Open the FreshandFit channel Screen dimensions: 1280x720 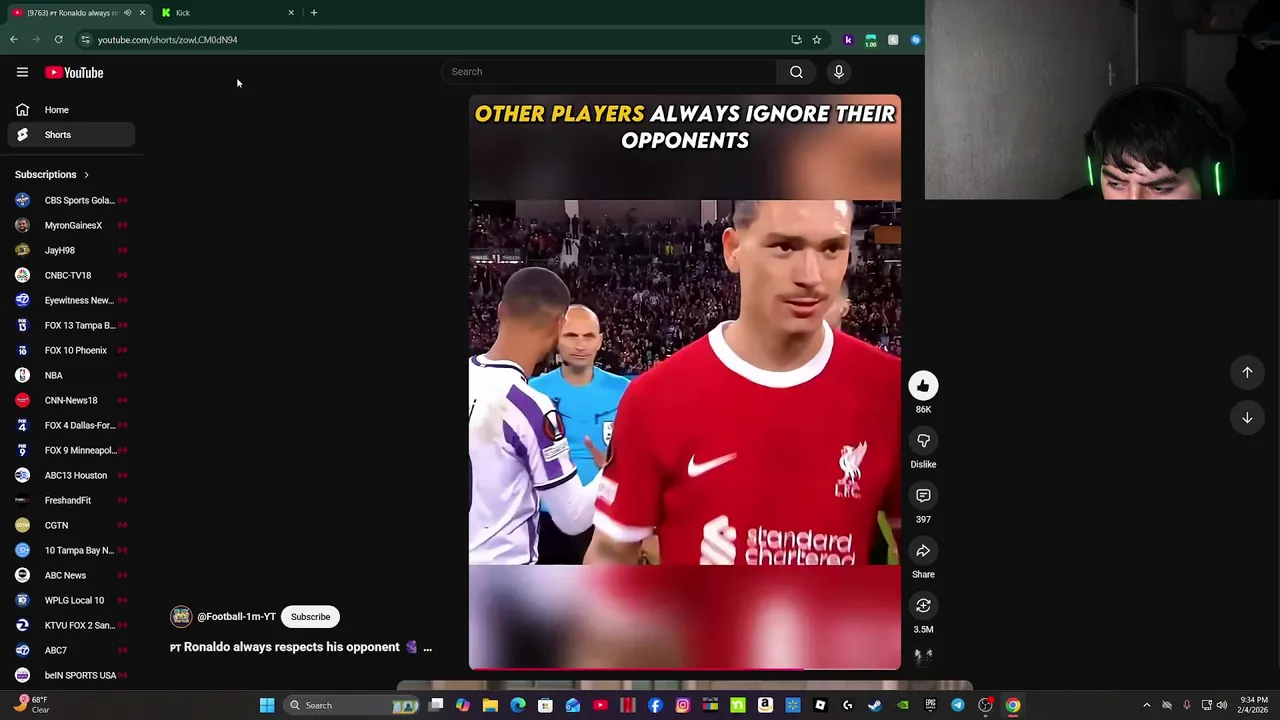point(70,500)
